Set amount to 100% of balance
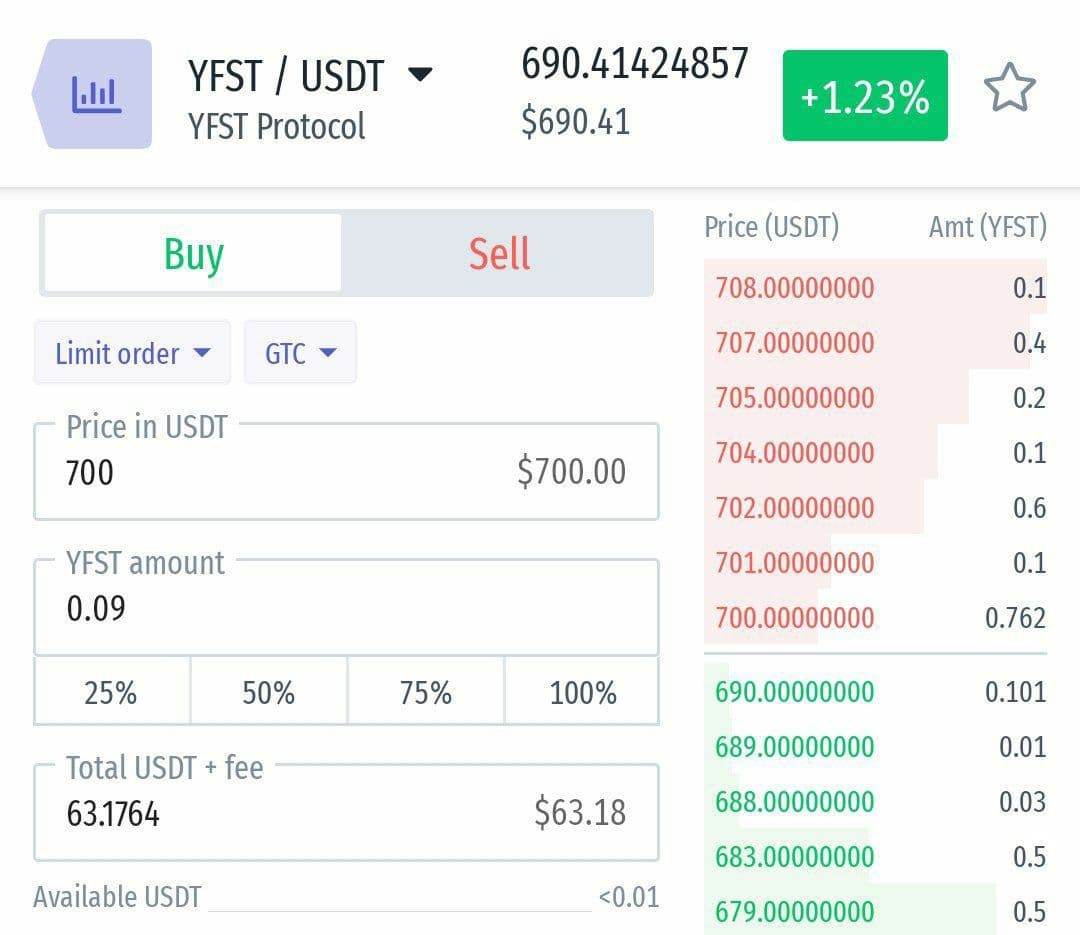Viewport: 1080px width, 935px height. [x=583, y=692]
